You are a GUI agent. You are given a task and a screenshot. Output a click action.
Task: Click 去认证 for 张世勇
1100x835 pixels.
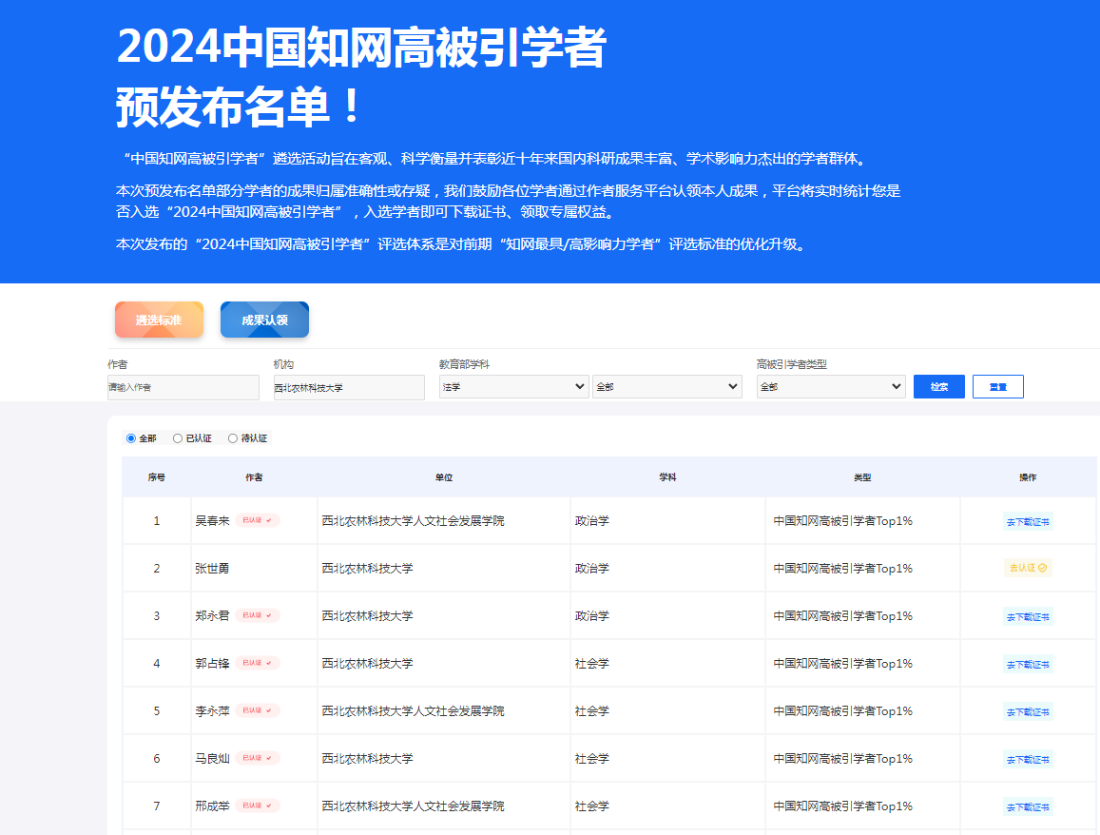pos(1028,568)
